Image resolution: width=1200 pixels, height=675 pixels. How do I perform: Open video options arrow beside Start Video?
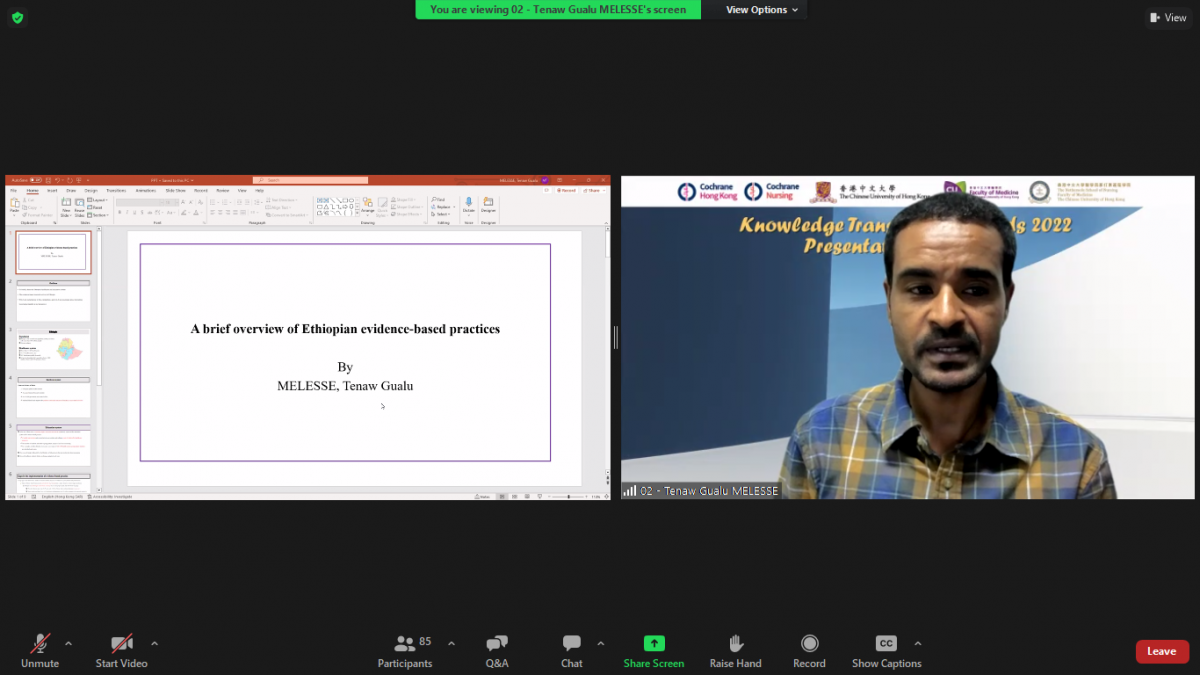pyautogui.click(x=154, y=643)
